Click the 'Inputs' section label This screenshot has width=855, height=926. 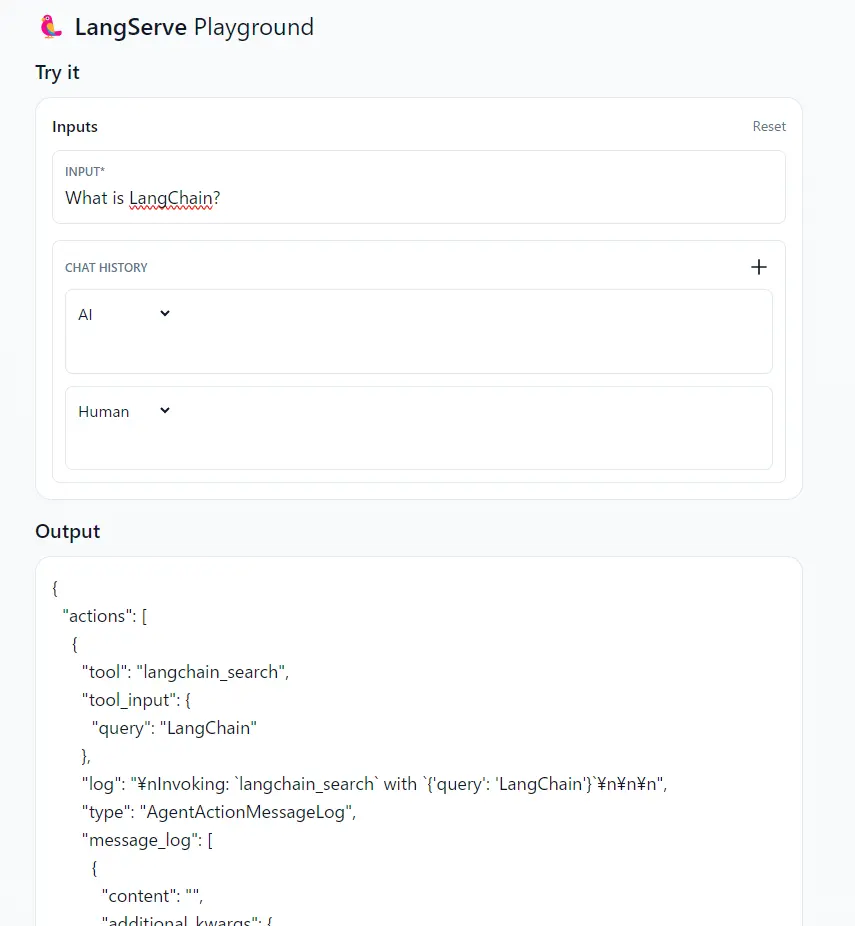pyautogui.click(x=75, y=127)
